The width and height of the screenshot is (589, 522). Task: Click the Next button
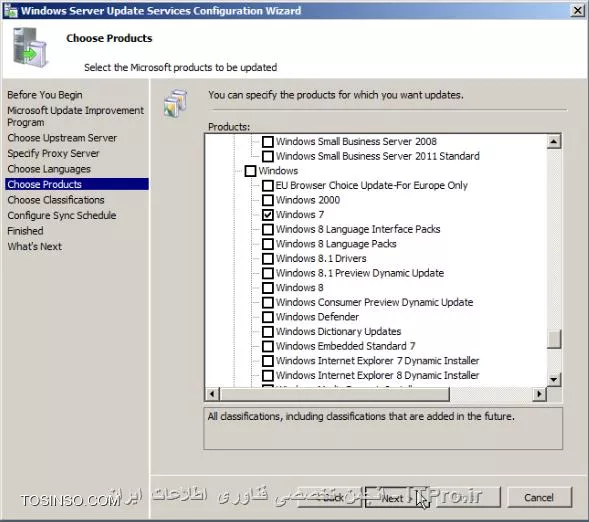(397, 497)
